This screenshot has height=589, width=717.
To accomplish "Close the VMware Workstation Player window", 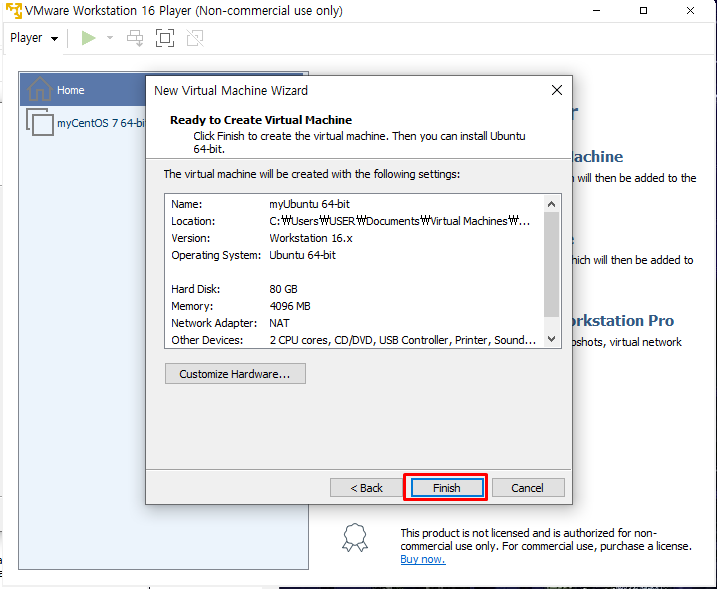I will 690,11.
